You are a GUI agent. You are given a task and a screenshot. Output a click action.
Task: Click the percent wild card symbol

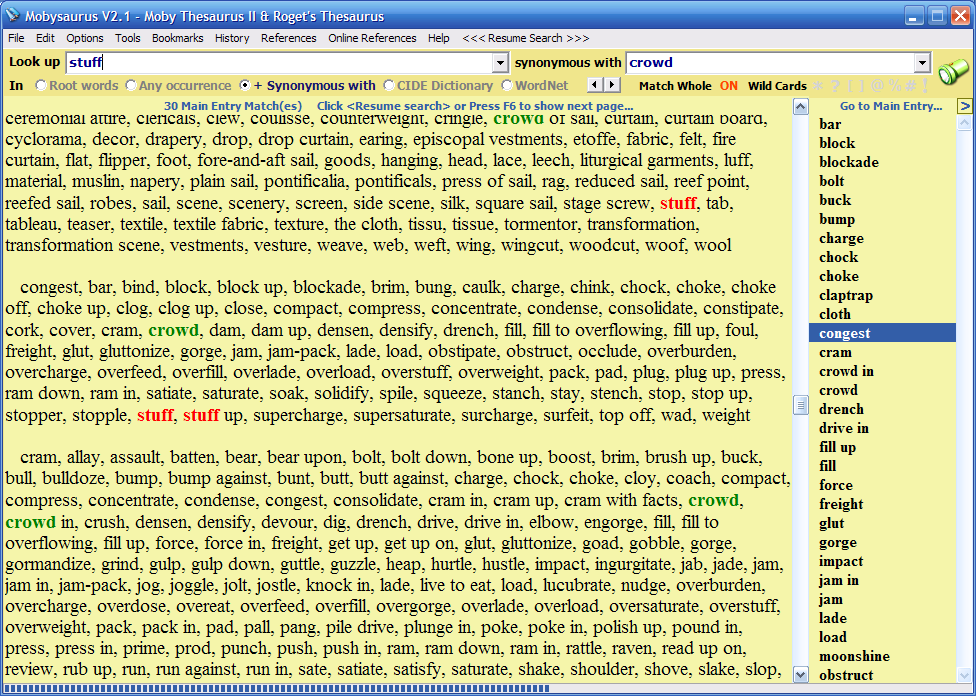click(895, 85)
